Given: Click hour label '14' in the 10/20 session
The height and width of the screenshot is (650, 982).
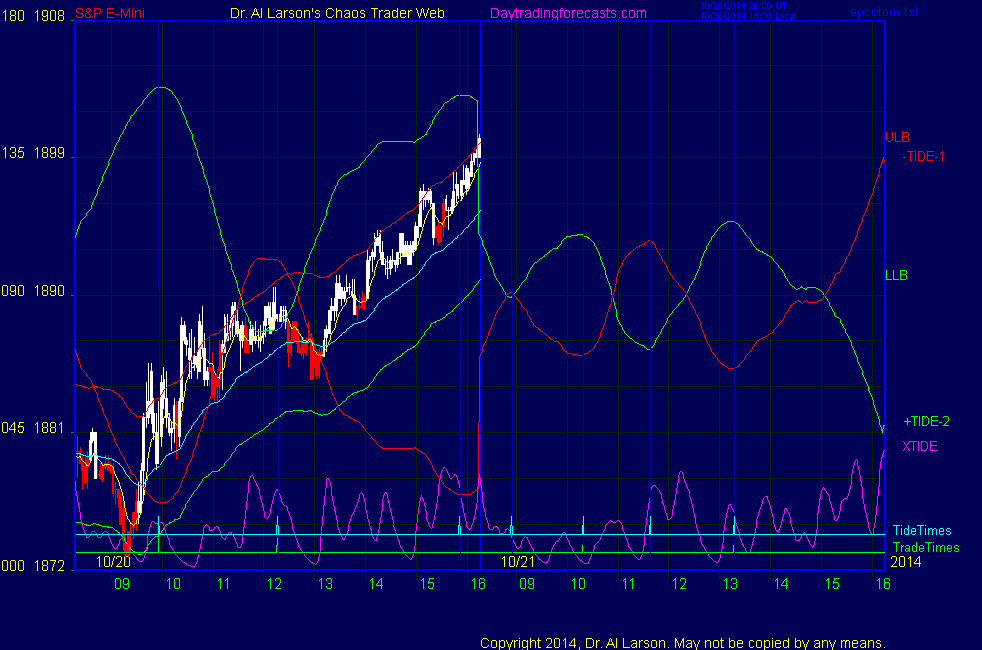Looking at the screenshot, I should point(376,584).
